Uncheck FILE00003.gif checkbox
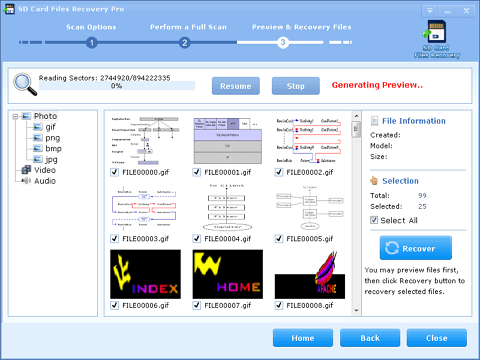The image size is (480, 360). pyautogui.click(x=114, y=239)
